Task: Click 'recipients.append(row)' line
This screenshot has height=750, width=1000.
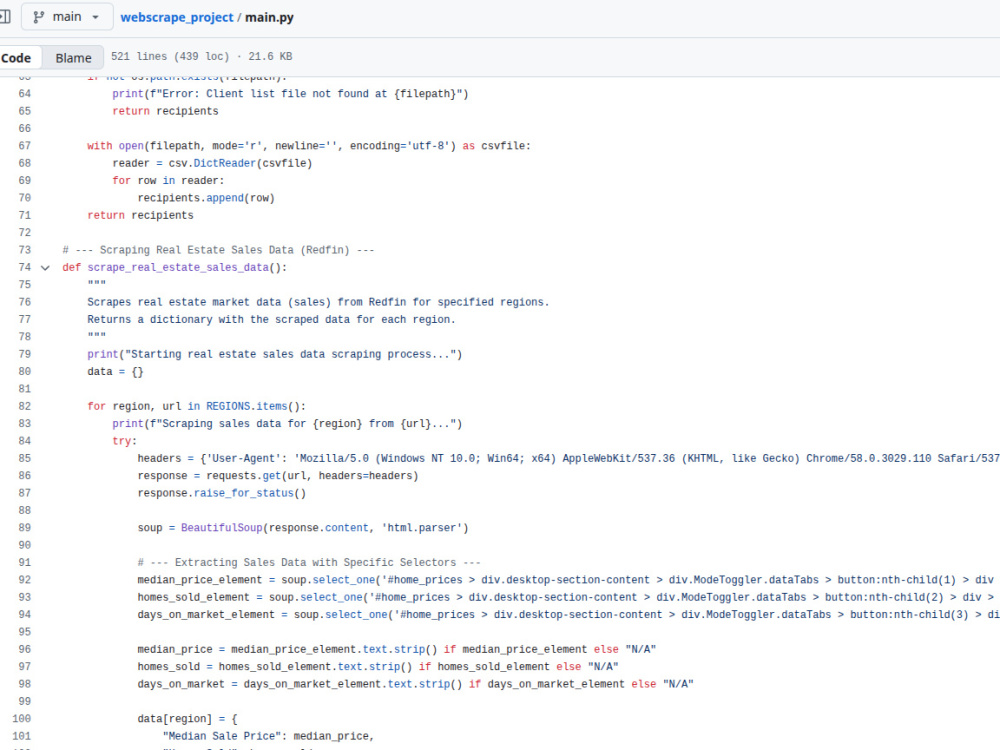Action: 206,198
